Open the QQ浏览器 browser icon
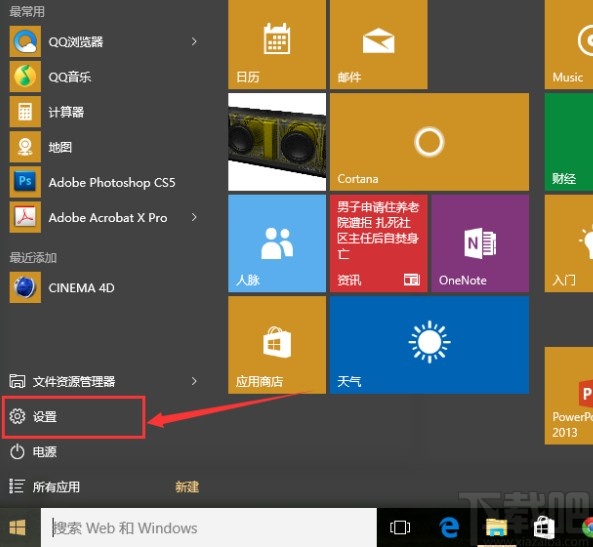This screenshot has width=593, height=547. click(25, 42)
